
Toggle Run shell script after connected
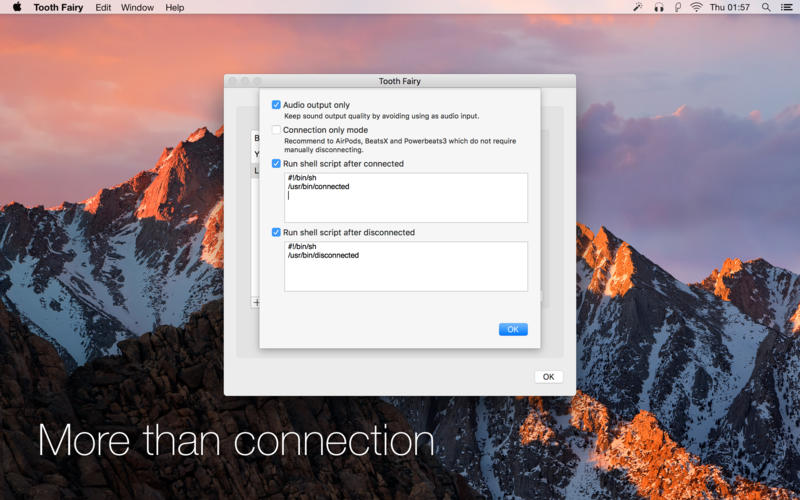pos(276,163)
